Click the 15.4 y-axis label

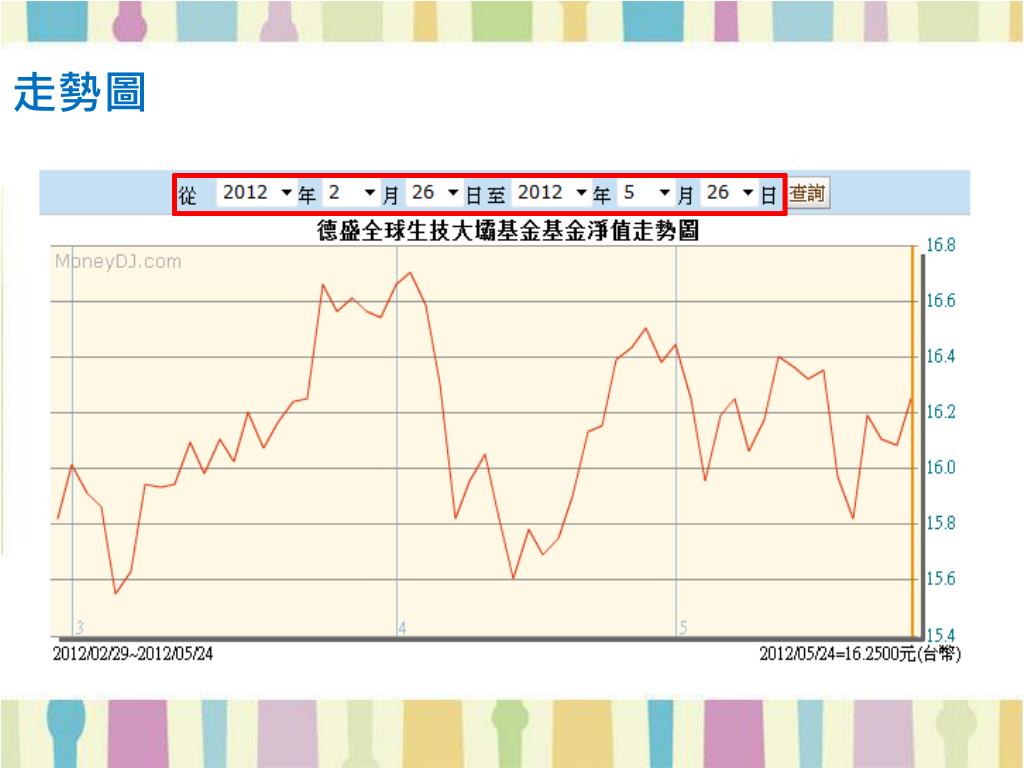coord(940,635)
